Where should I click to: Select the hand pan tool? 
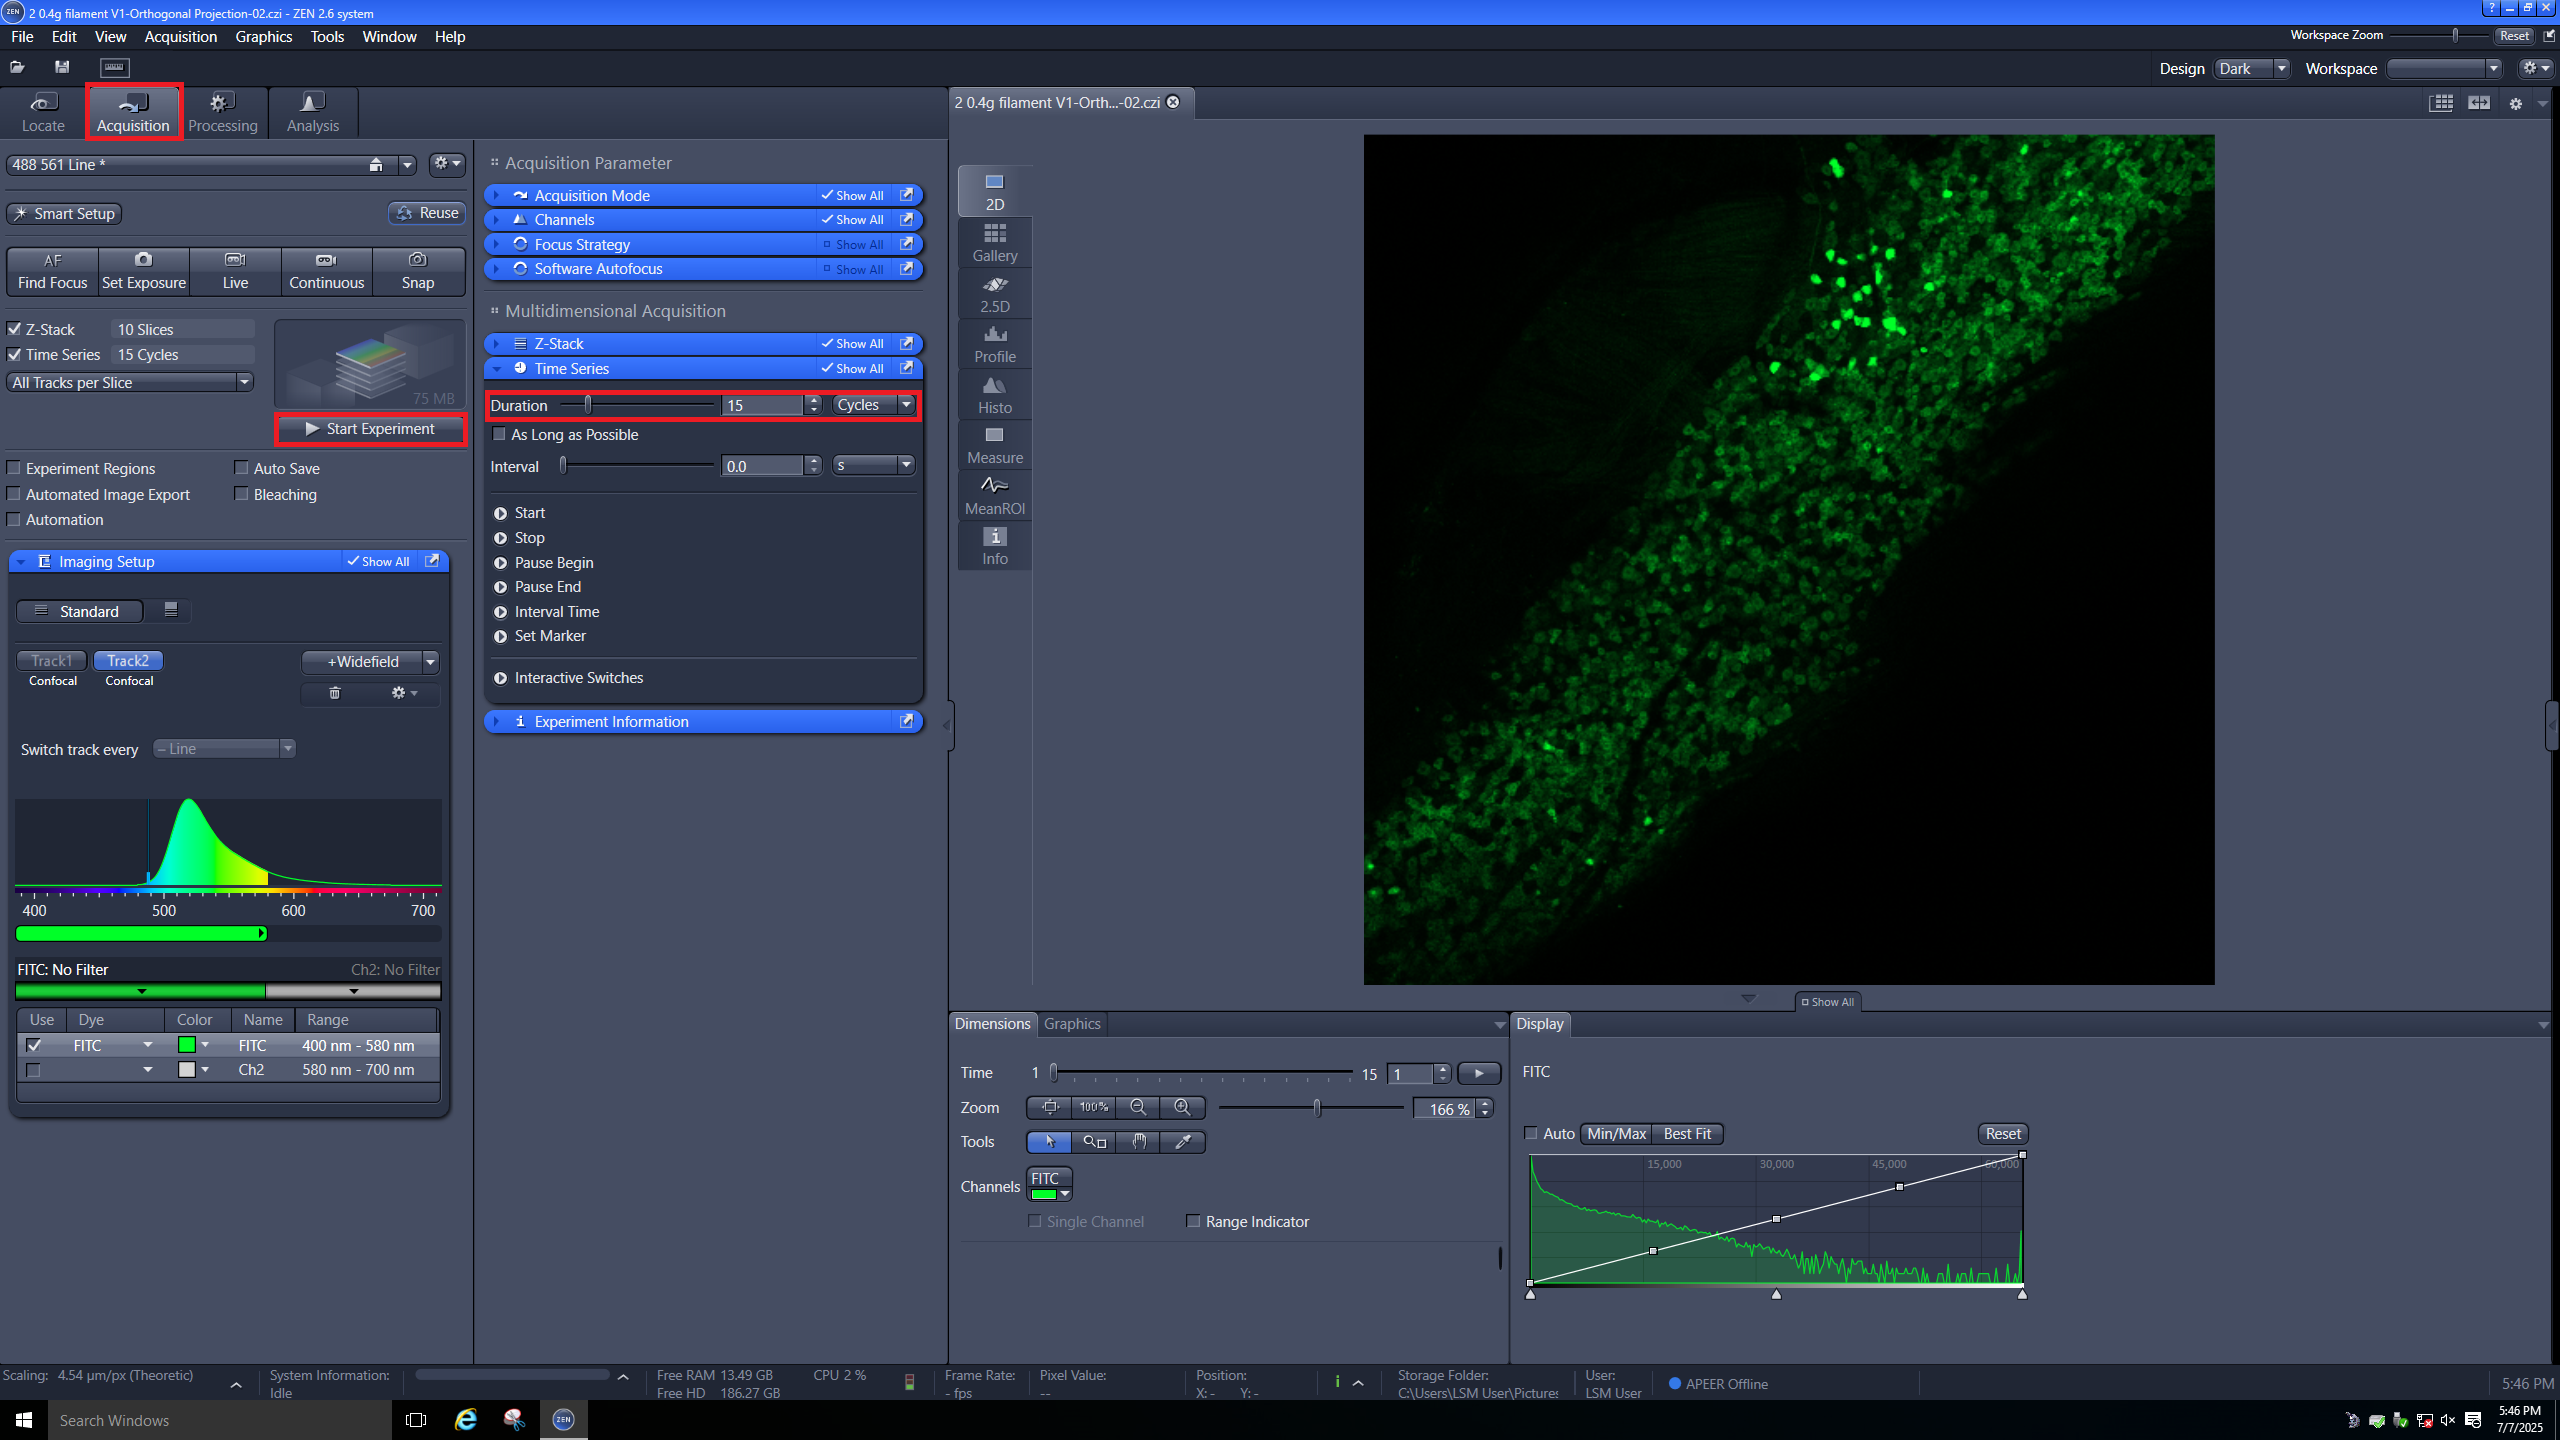tap(1138, 1142)
